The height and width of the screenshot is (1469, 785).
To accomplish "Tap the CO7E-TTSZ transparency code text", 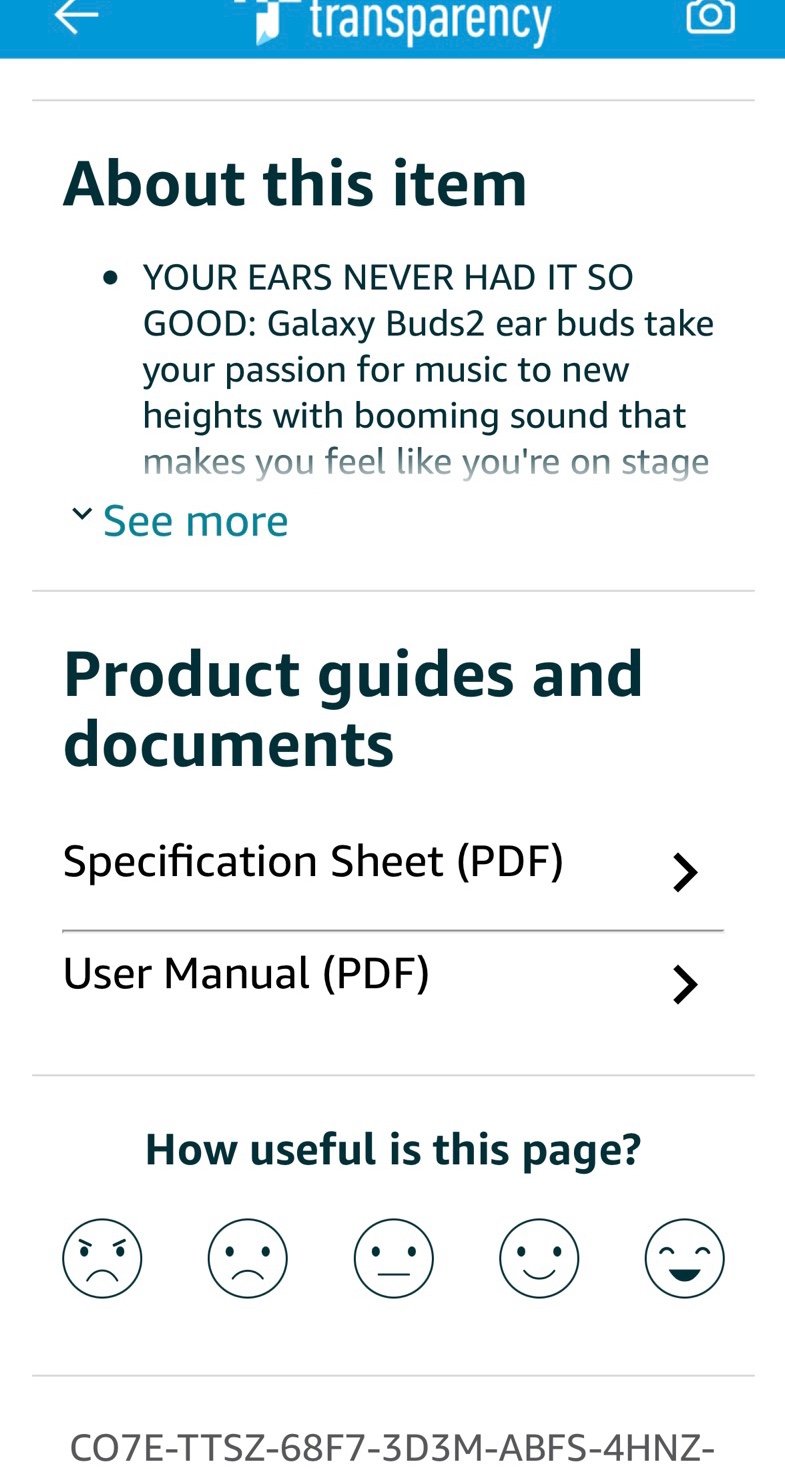I will click(x=392, y=1446).
